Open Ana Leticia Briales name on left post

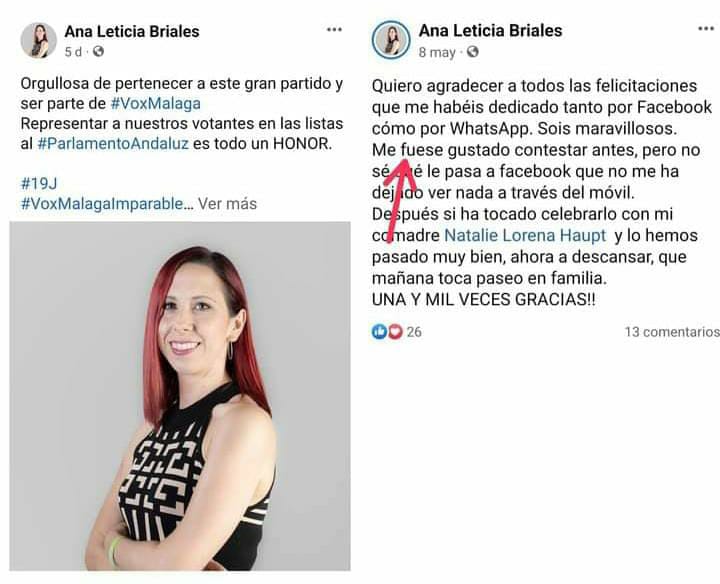click(132, 31)
